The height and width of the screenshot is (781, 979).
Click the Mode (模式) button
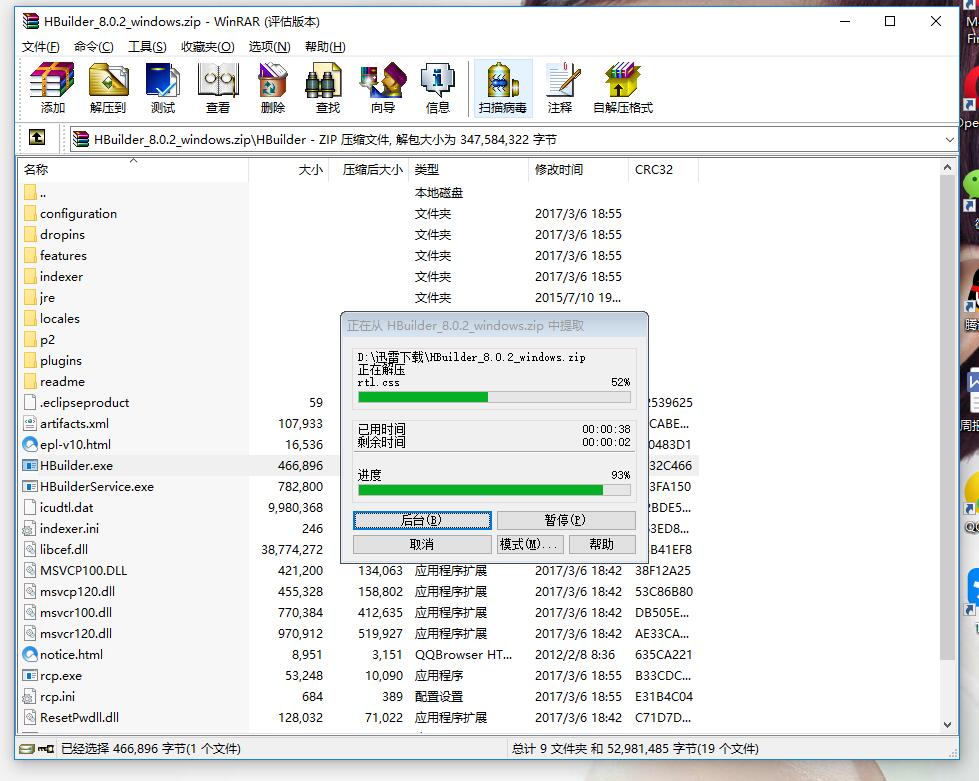pos(530,544)
